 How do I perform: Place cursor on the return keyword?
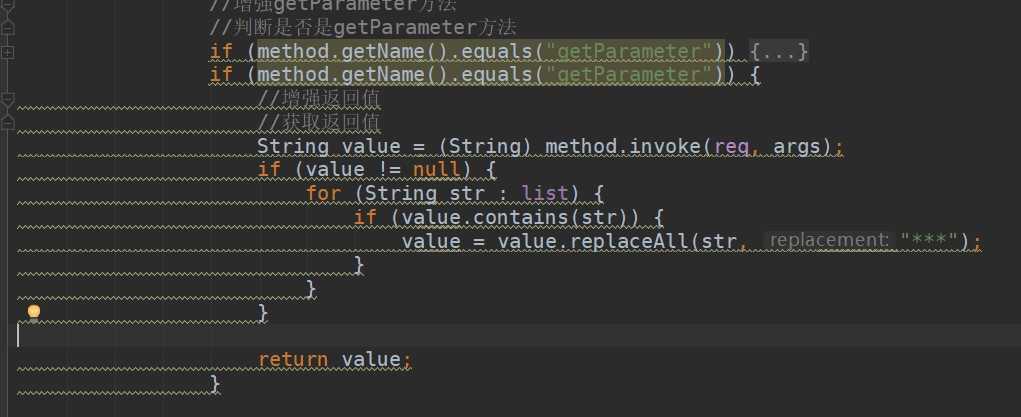tap(293, 359)
